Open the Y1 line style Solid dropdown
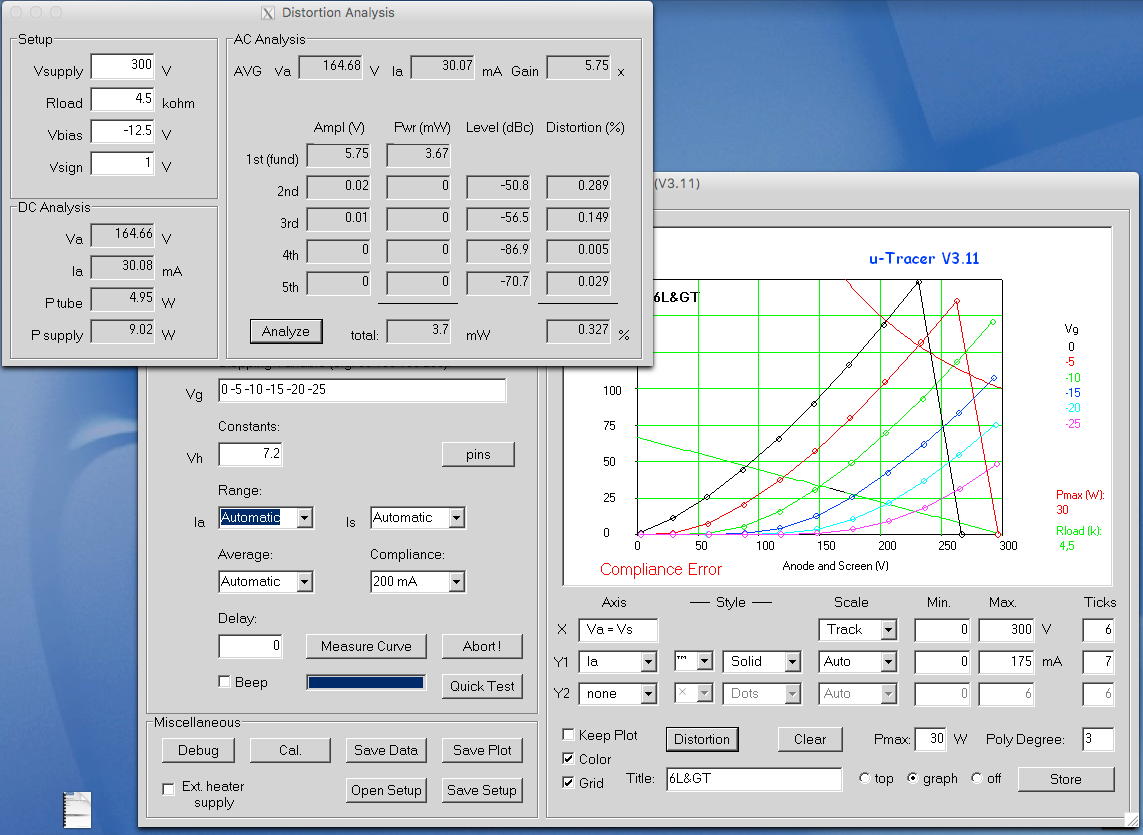The height and width of the screenshot is (835, 1143). [x=792, y=662]
